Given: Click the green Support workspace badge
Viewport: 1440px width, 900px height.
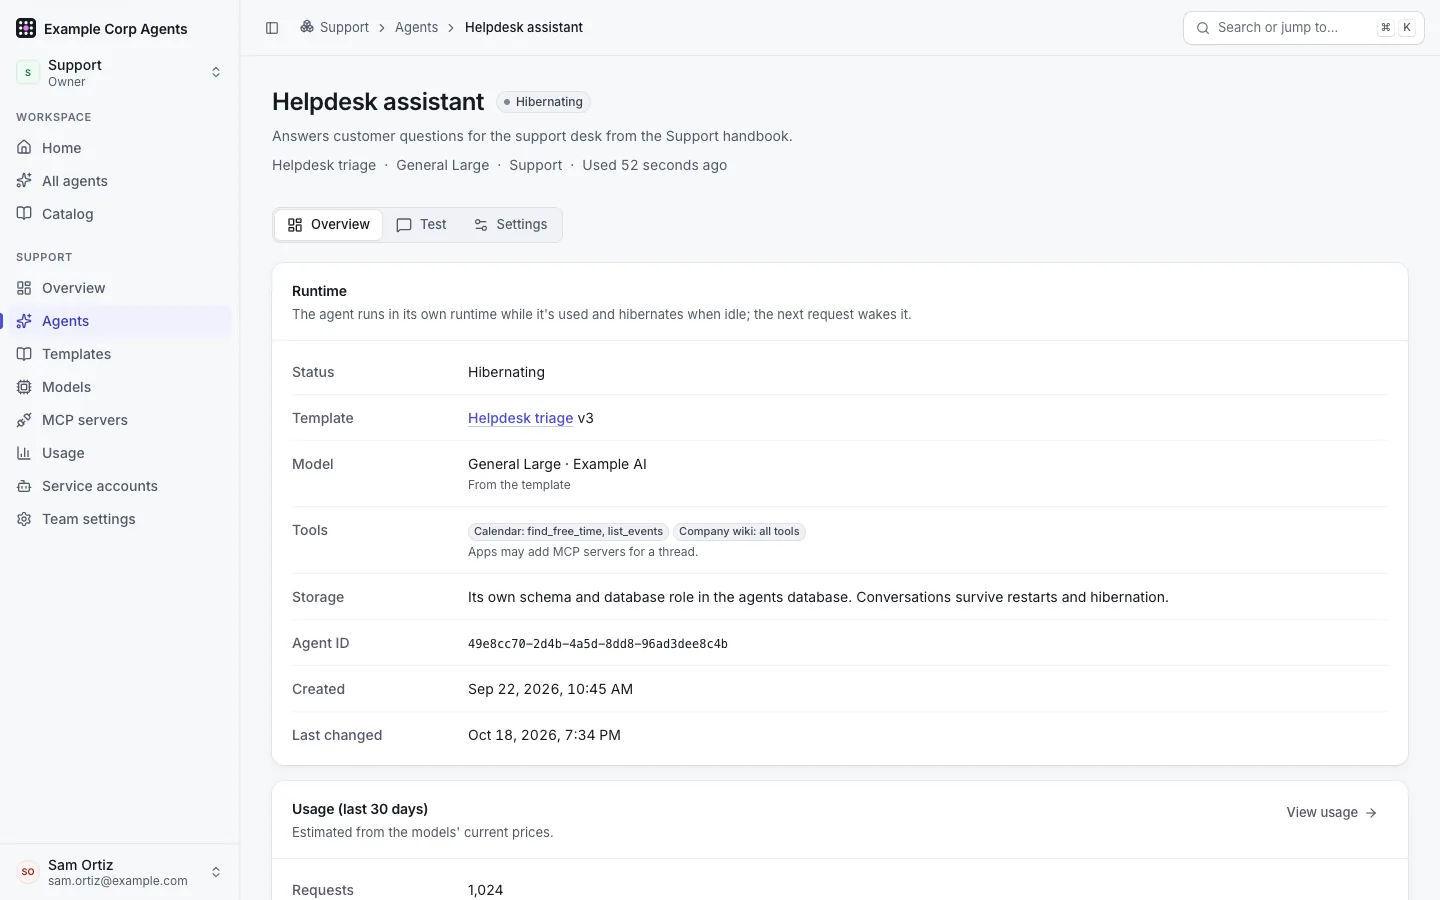Looking at the screenshot, I should click(x=28, y=72).
